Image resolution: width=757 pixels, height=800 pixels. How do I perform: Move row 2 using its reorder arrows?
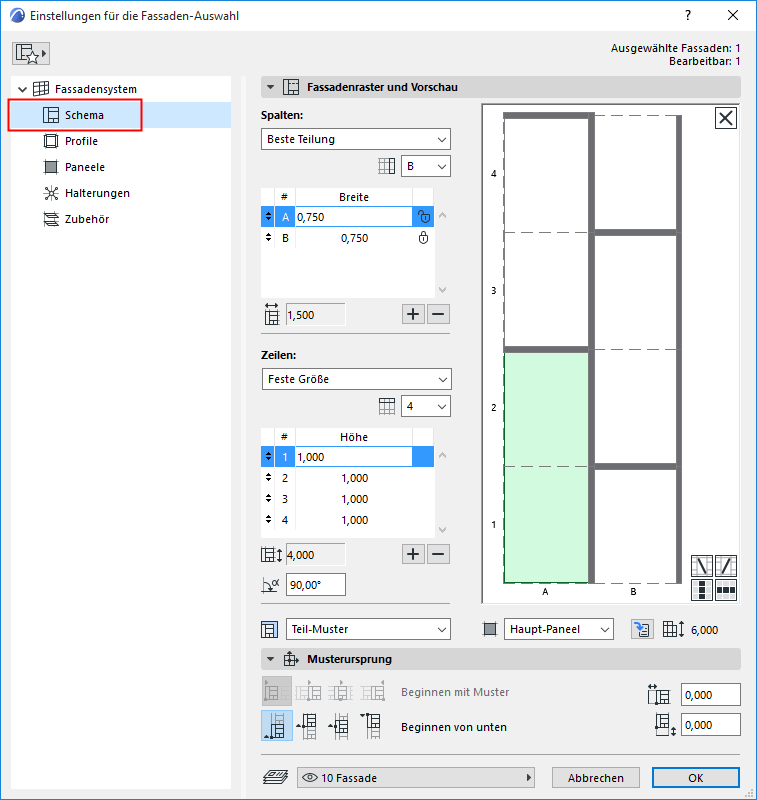point(268,478)
